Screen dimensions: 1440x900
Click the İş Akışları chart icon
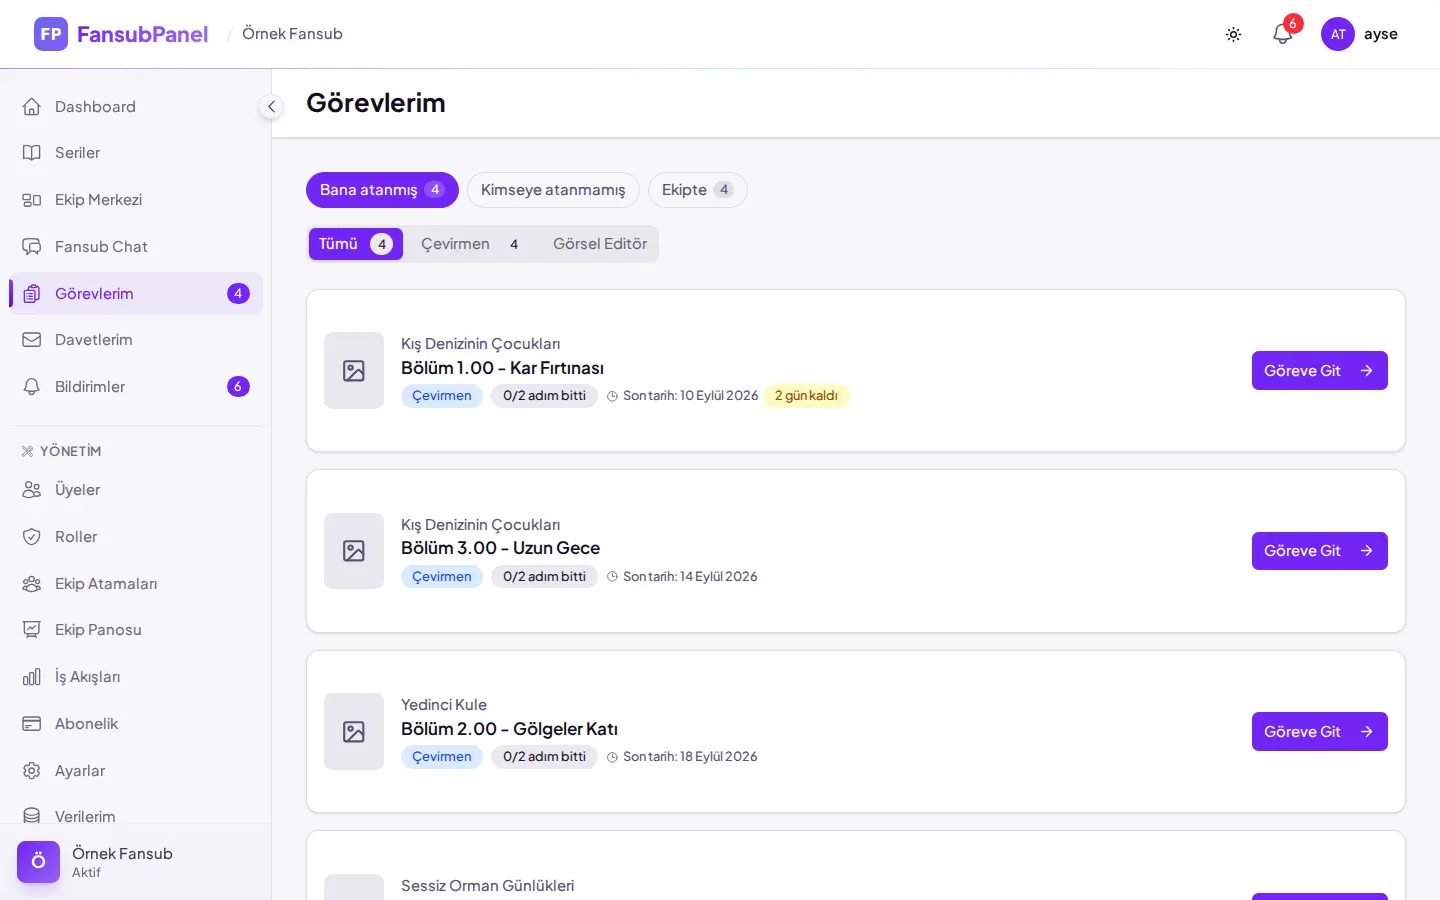(x=32, y=677)
